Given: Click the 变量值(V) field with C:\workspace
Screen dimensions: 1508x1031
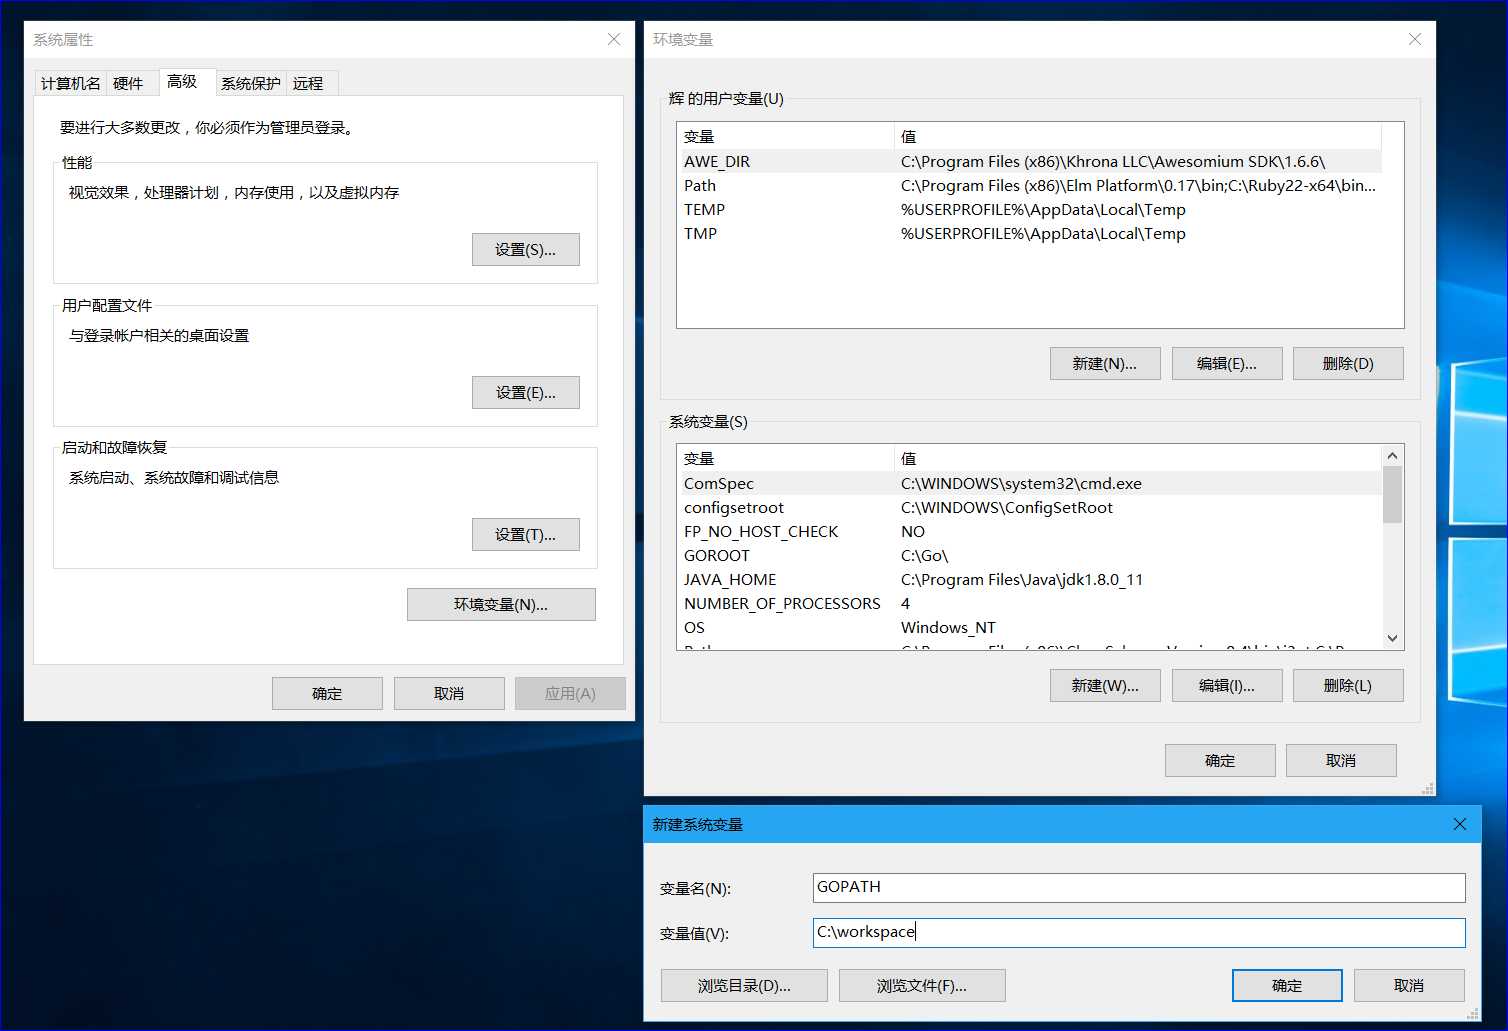Looking at the screenshot, I should 1139,932.
